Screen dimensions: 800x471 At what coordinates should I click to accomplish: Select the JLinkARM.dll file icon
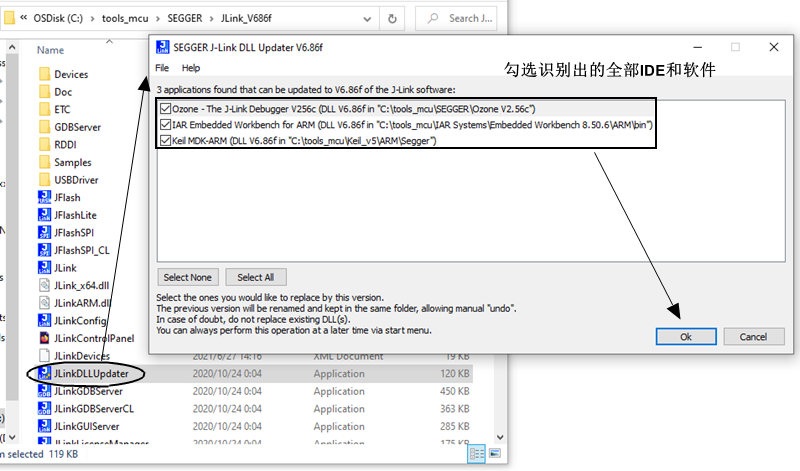click(44, 303)
